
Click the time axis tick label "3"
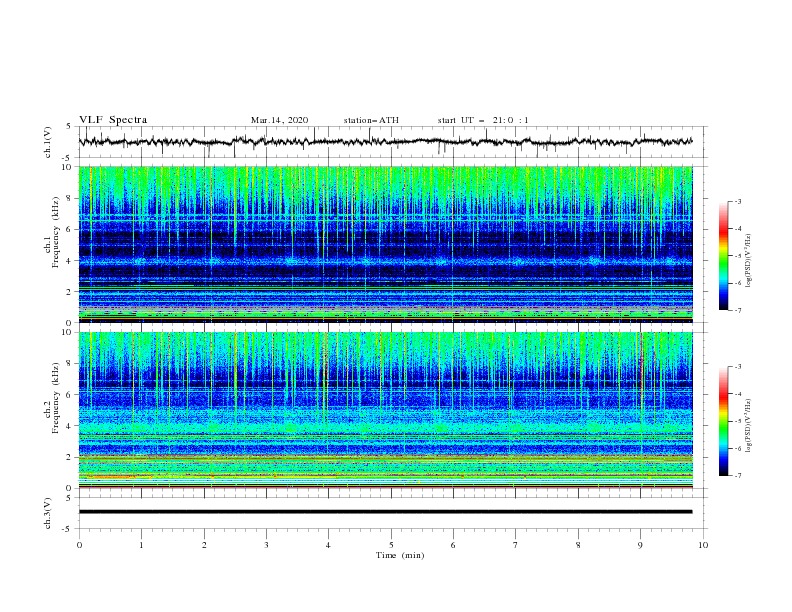click(266, 545)
